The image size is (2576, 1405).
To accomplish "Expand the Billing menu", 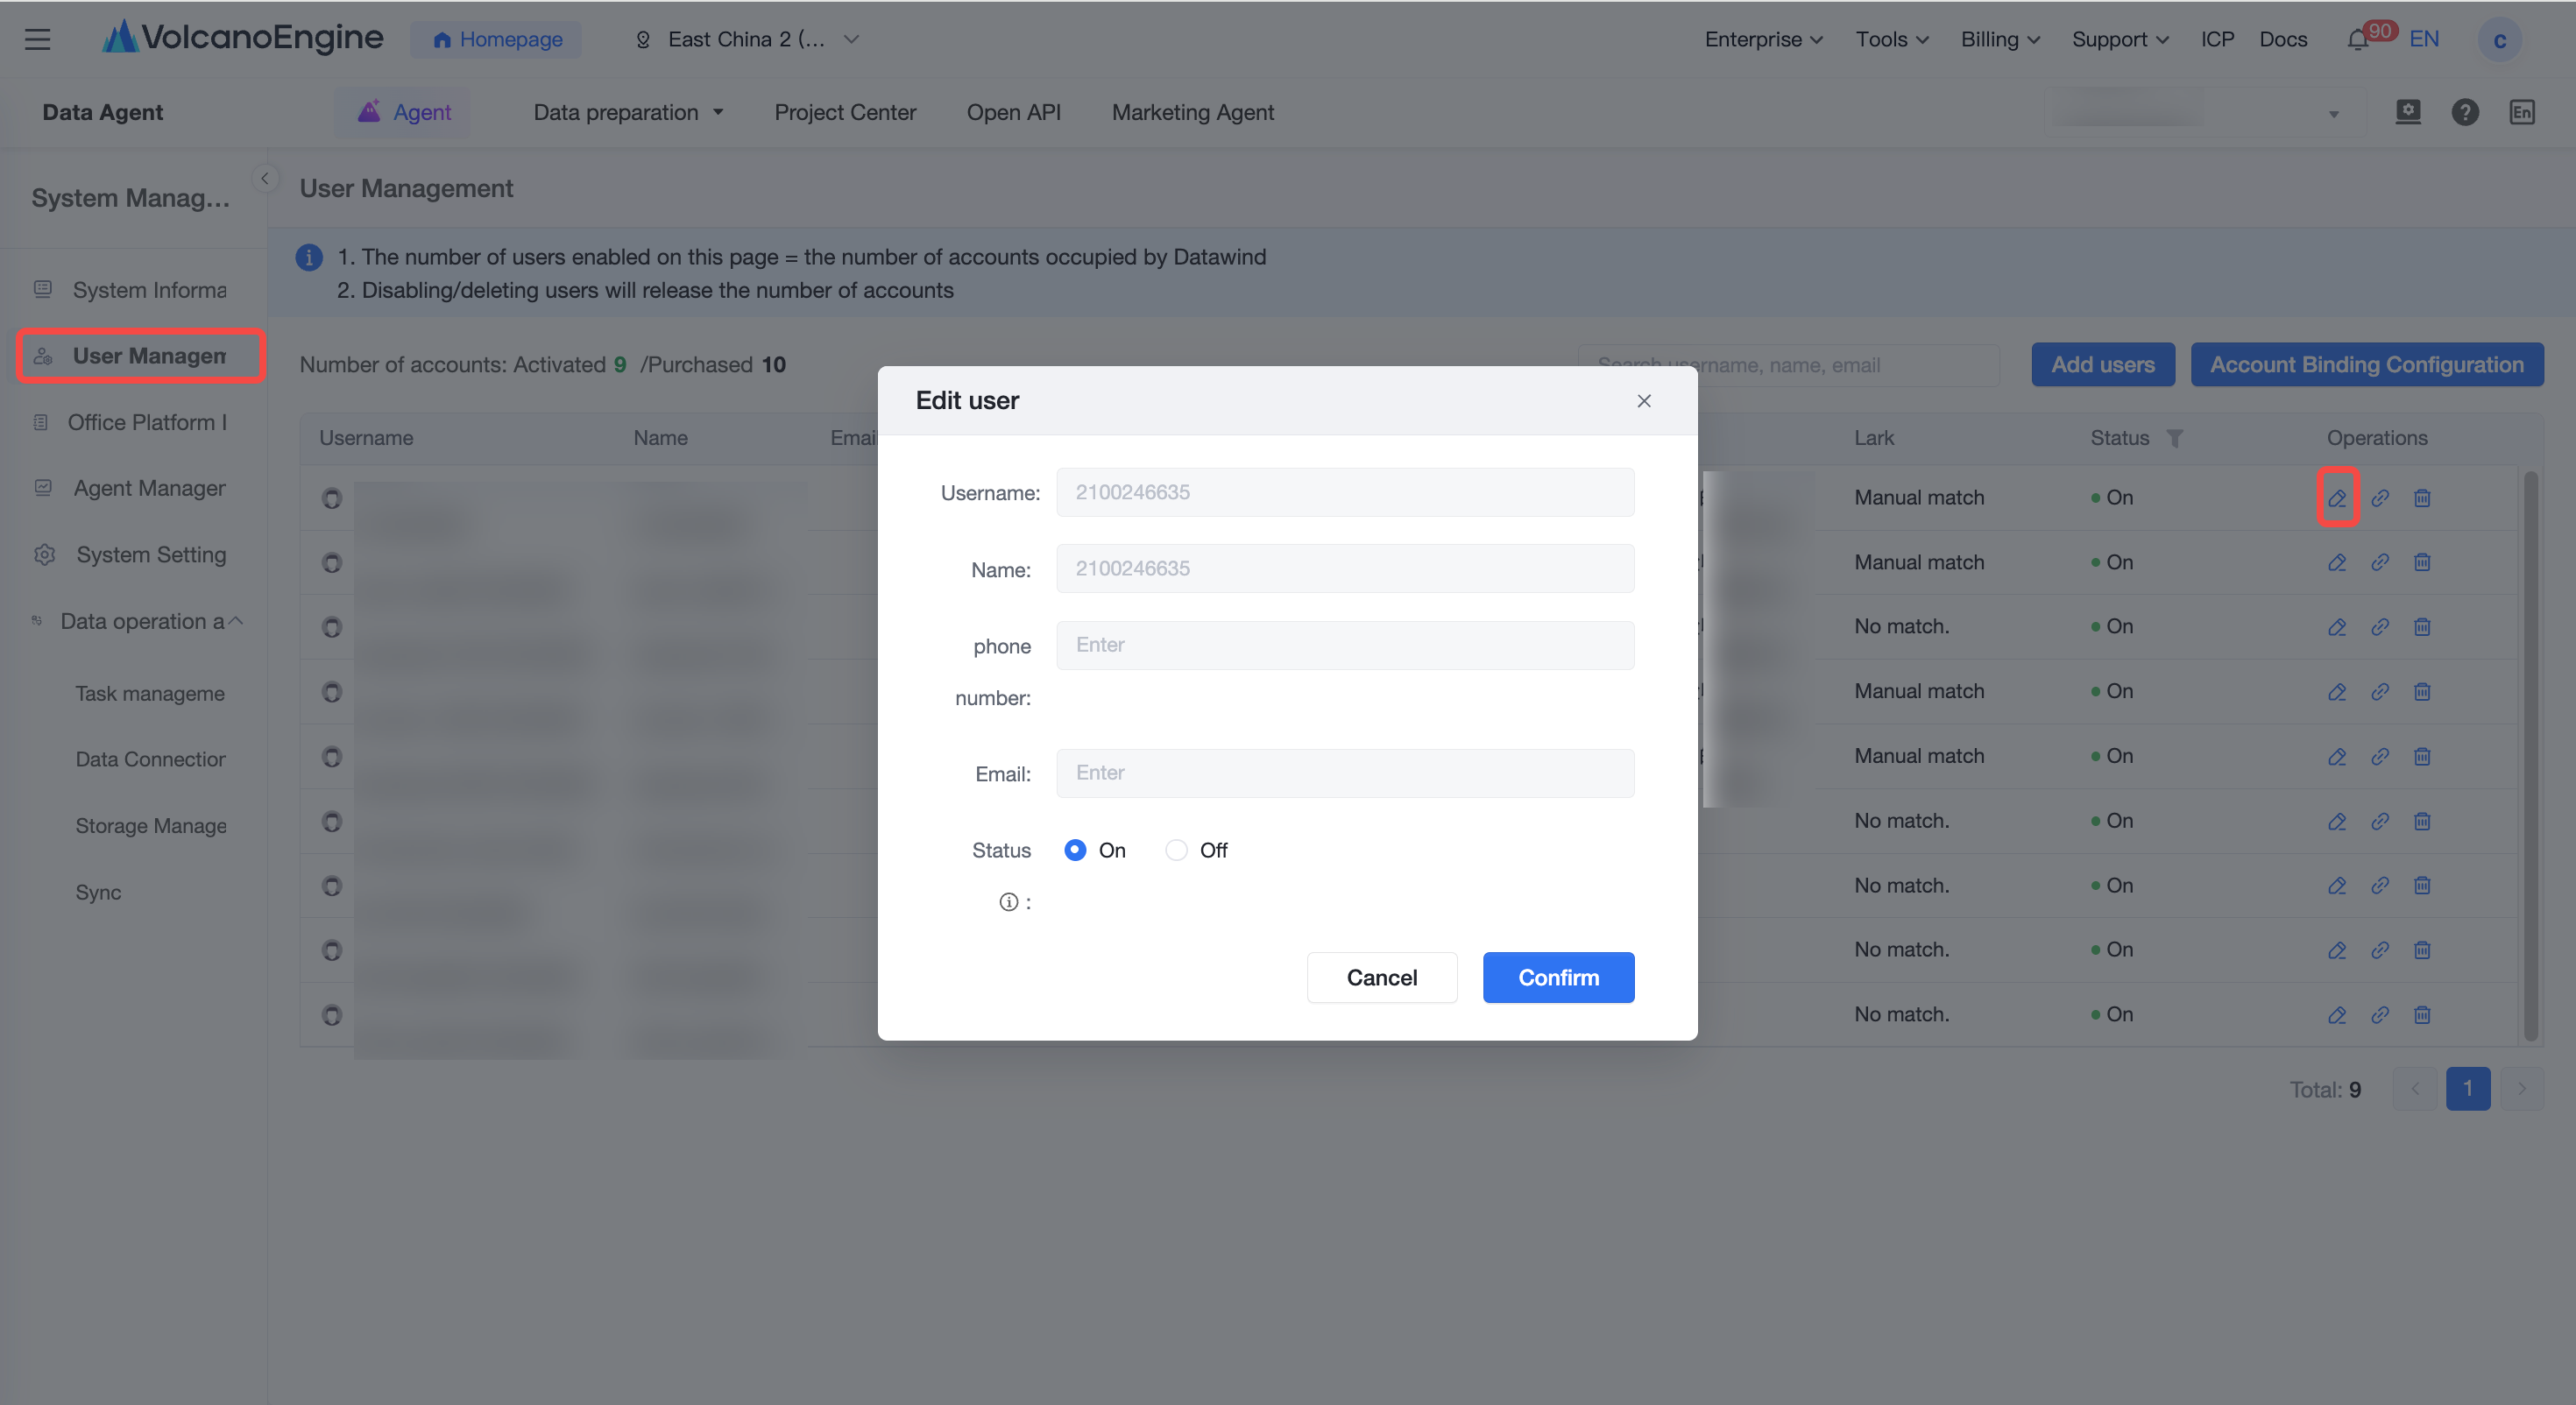I will pos(2000,39).
